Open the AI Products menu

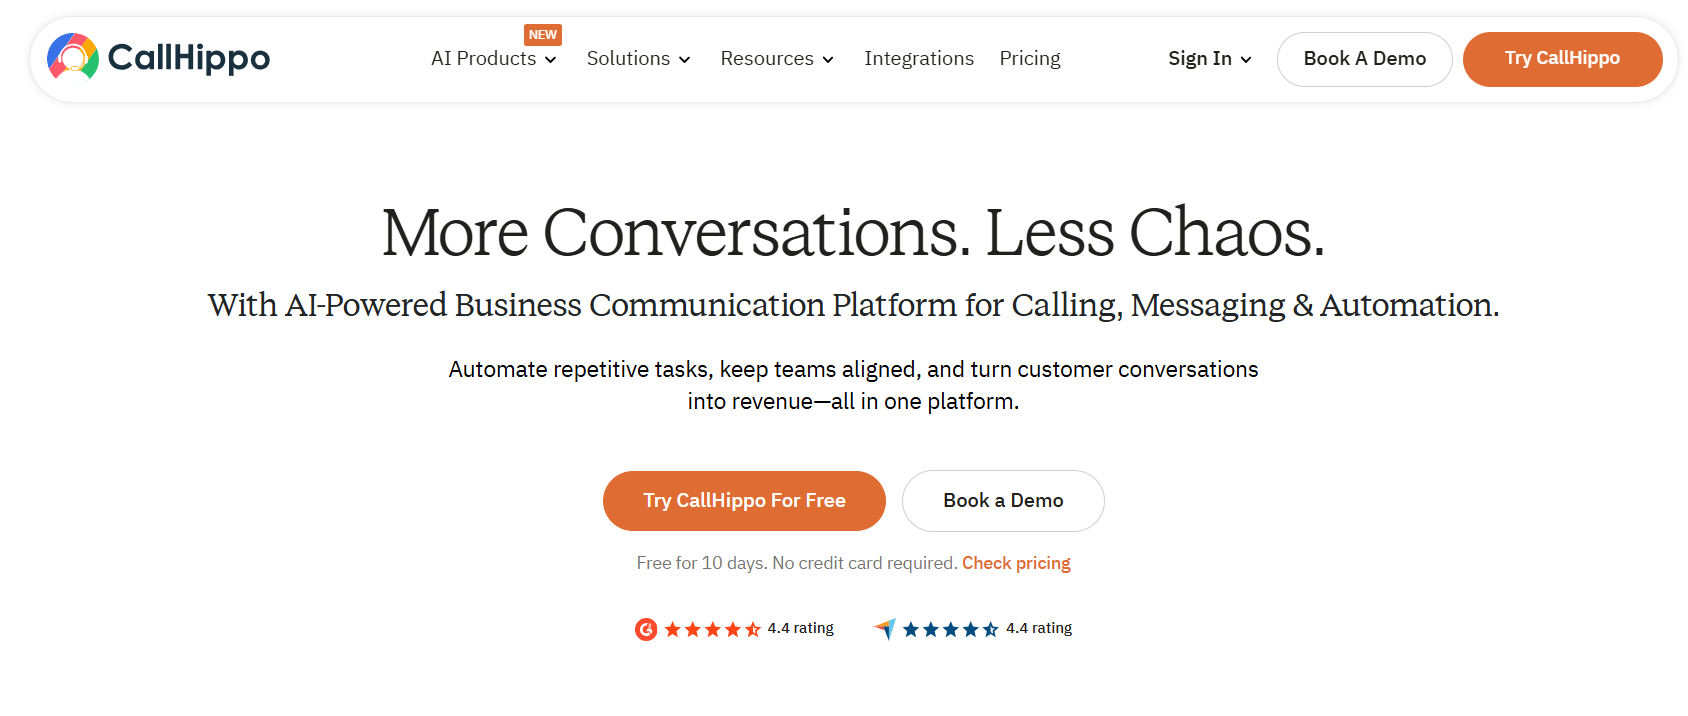483,59
